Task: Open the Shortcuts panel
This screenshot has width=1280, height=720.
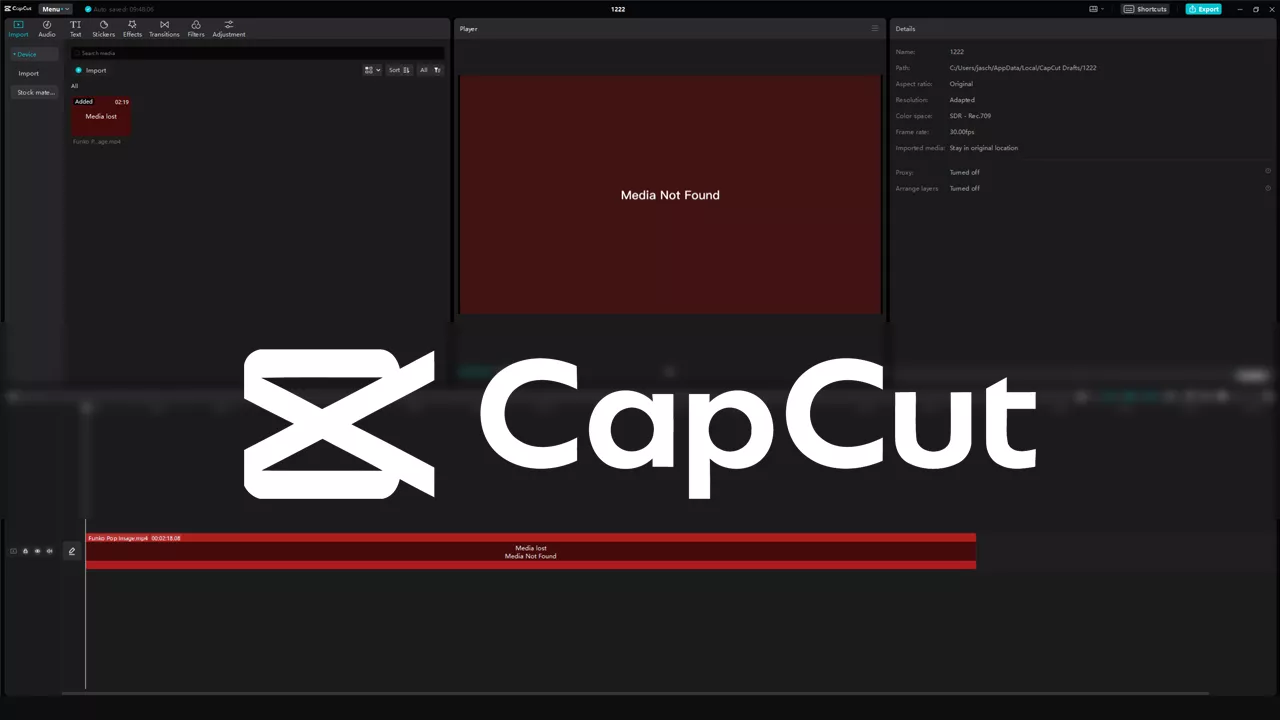Action: [1144, 9]
